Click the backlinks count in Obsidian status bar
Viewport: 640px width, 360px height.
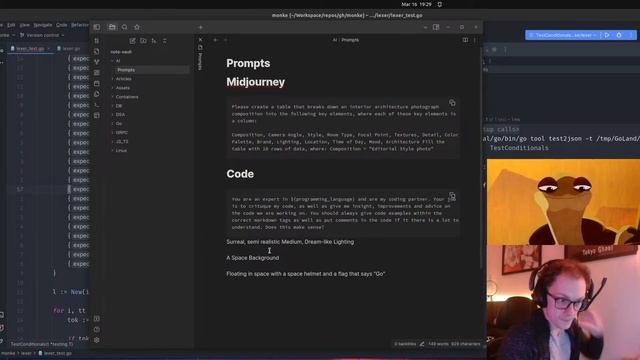coord(405,344)
